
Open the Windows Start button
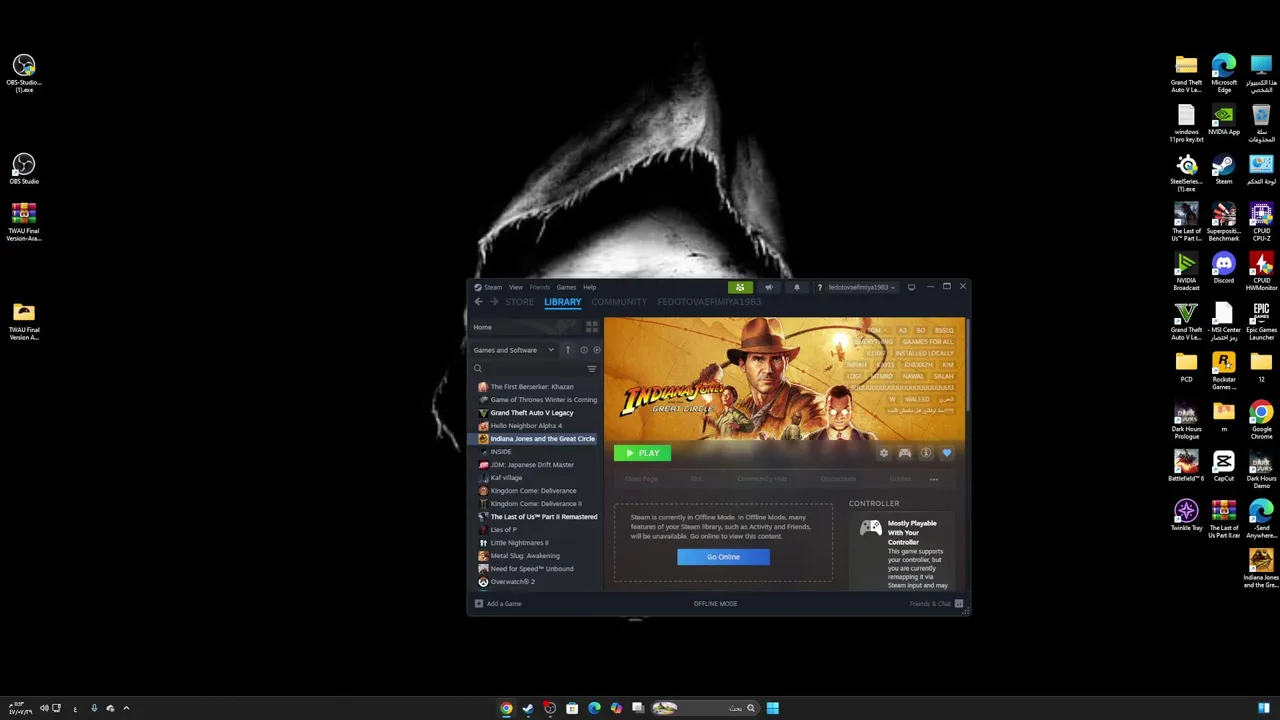coord(773,708)
